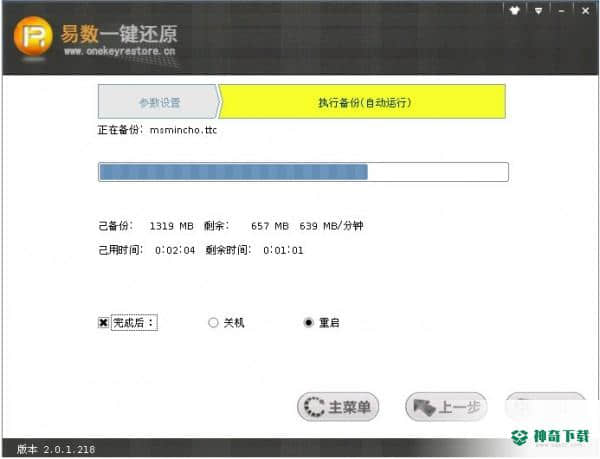The image size is (600, 459).
Task: Toggle the 完成后 checkbox
Action: click(x=103, y=322)
